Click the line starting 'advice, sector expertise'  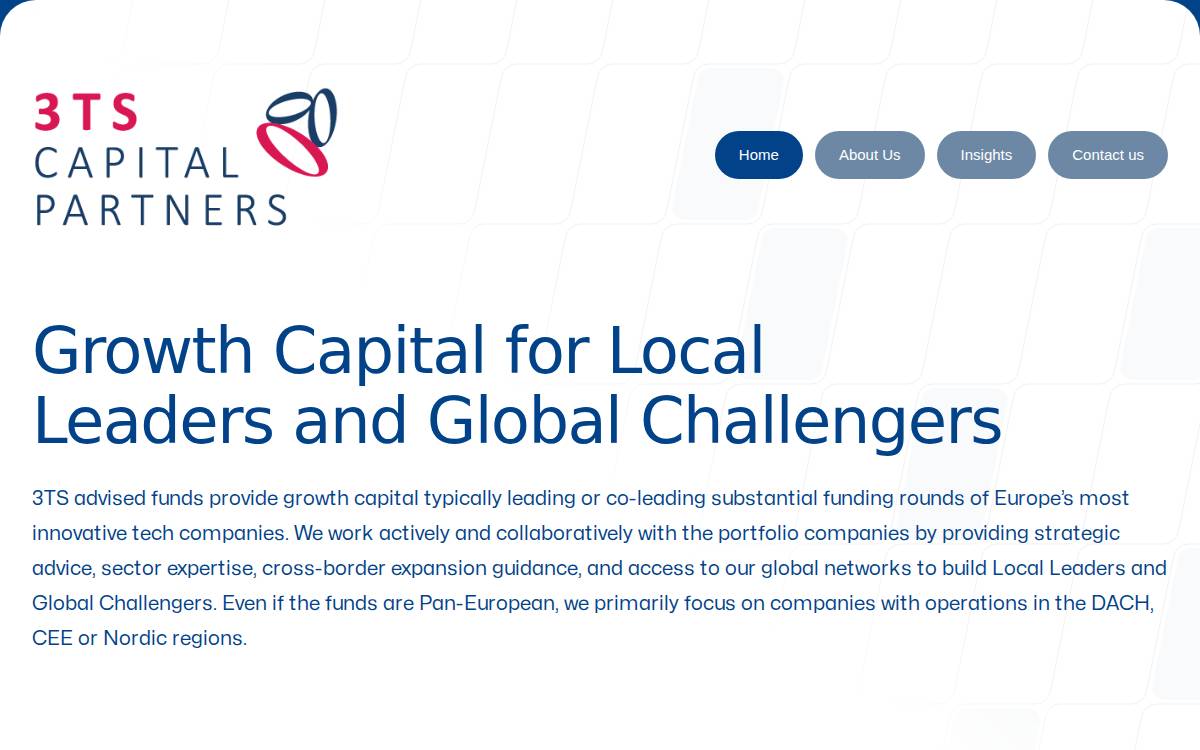pyautogui.click(x=600, y=568)
